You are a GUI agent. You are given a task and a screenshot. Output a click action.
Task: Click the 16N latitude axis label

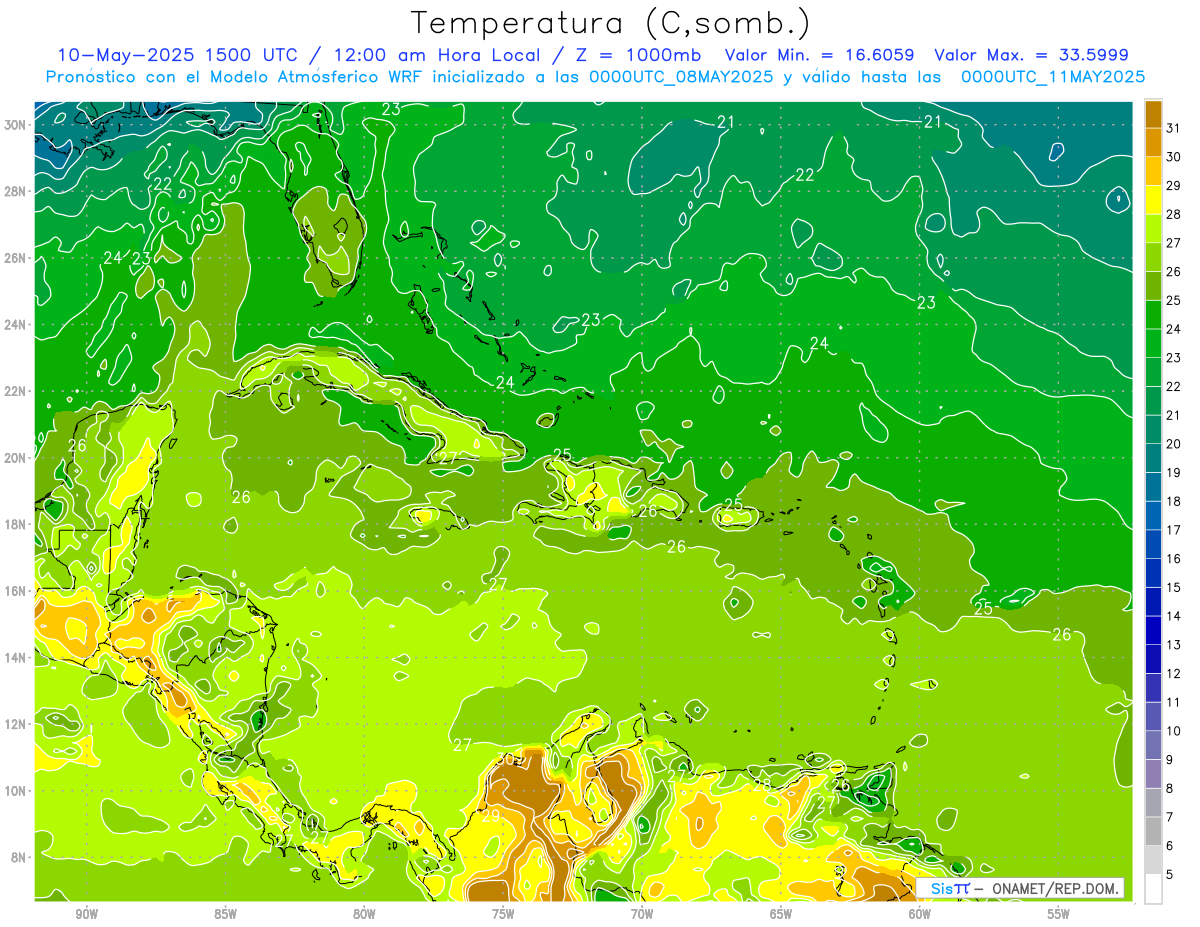pyautogui.click(x=15, y=591)
